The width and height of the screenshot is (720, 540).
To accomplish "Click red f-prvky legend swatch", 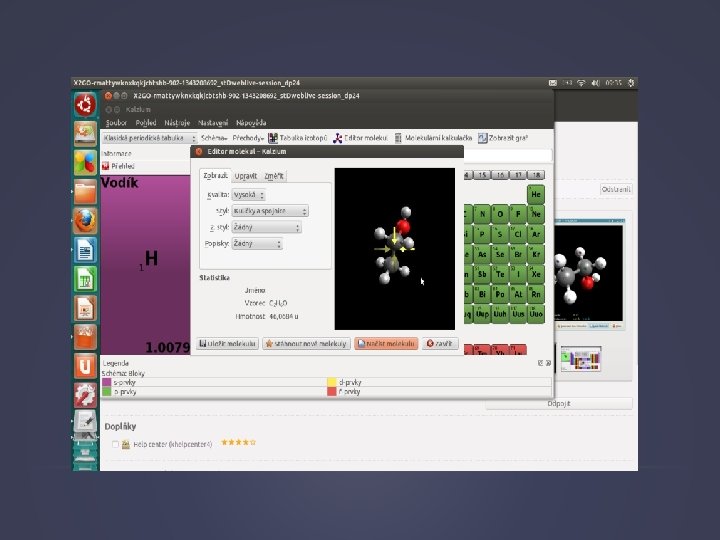I will coord(332,392).
